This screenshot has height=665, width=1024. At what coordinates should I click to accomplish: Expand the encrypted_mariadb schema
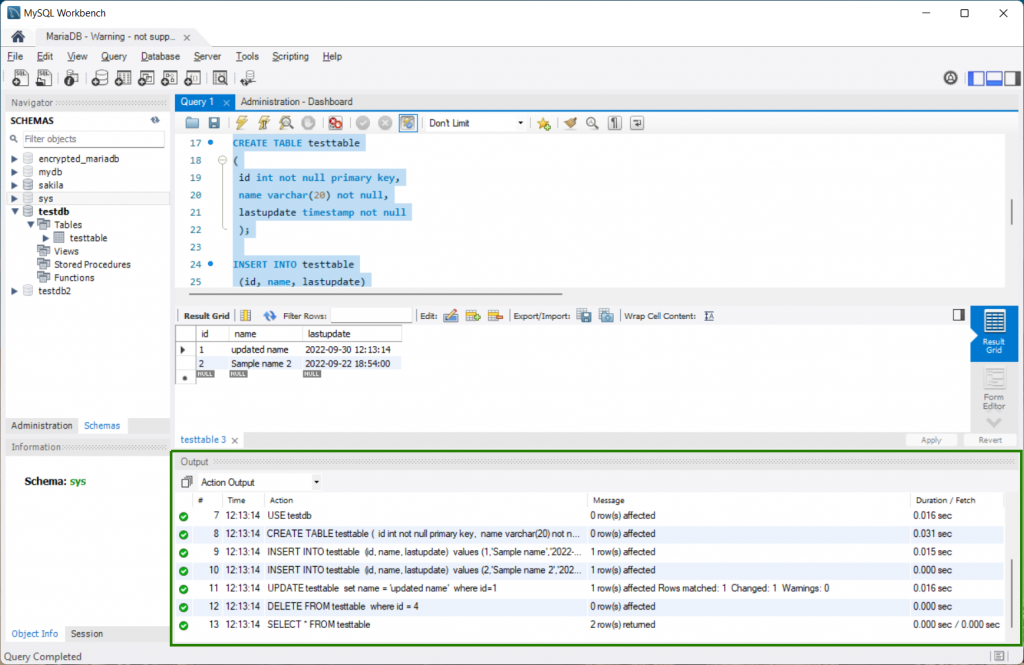14,159
